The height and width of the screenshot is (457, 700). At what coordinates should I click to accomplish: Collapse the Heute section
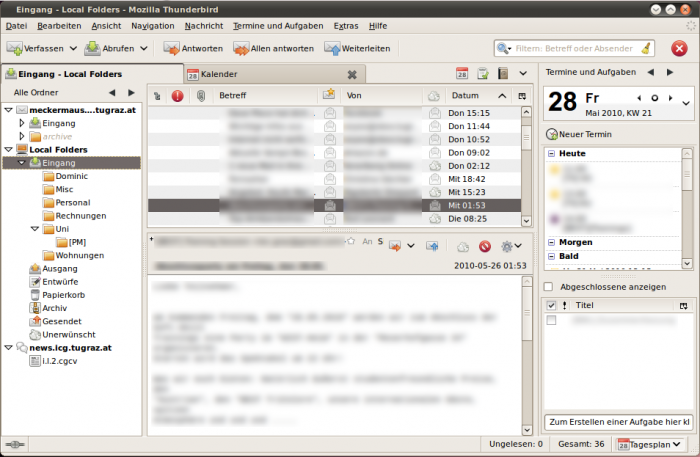pyautogui.click(x=551, y=154)
